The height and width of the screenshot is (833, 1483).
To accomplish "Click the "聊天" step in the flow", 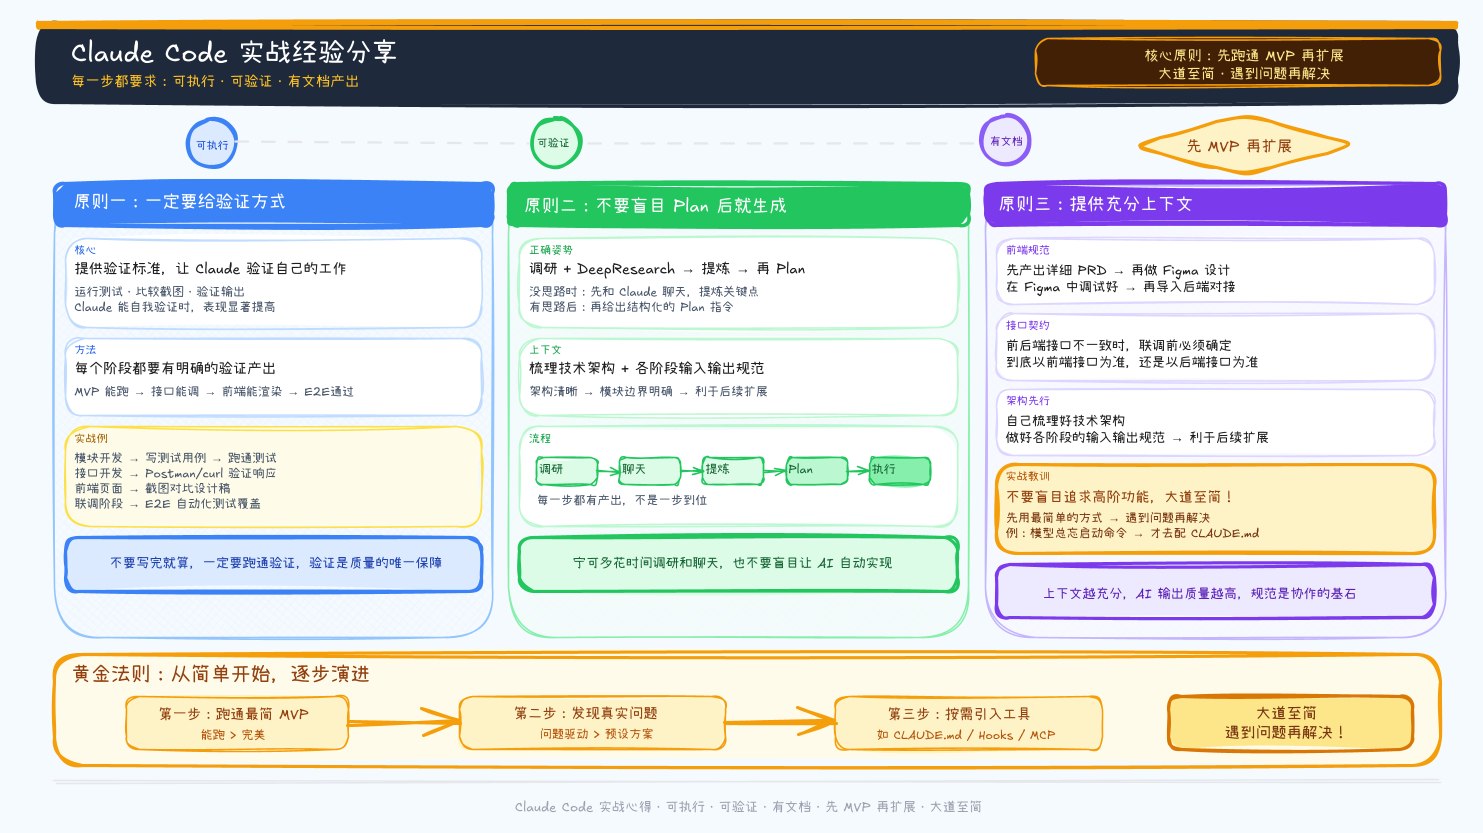I will click(650, 470).
